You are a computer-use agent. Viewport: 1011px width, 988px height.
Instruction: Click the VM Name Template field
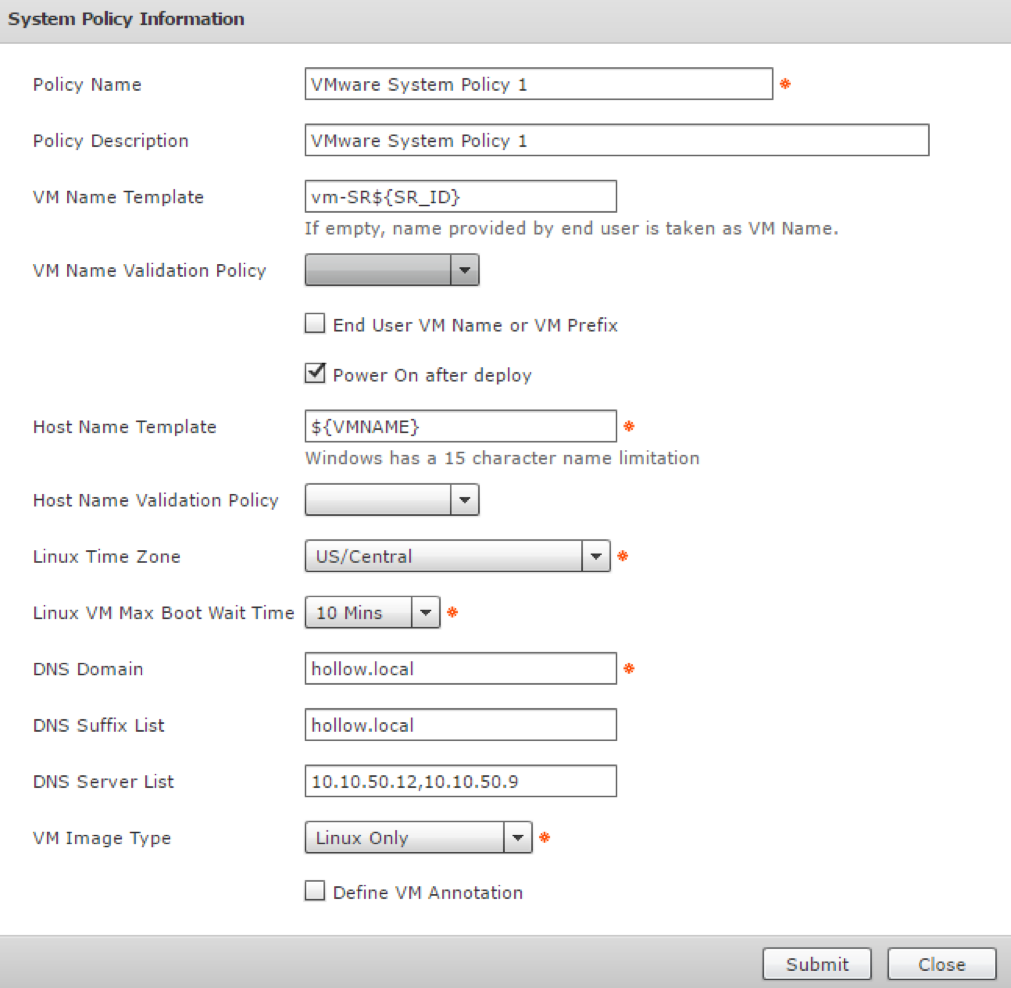tap(460, 197)
